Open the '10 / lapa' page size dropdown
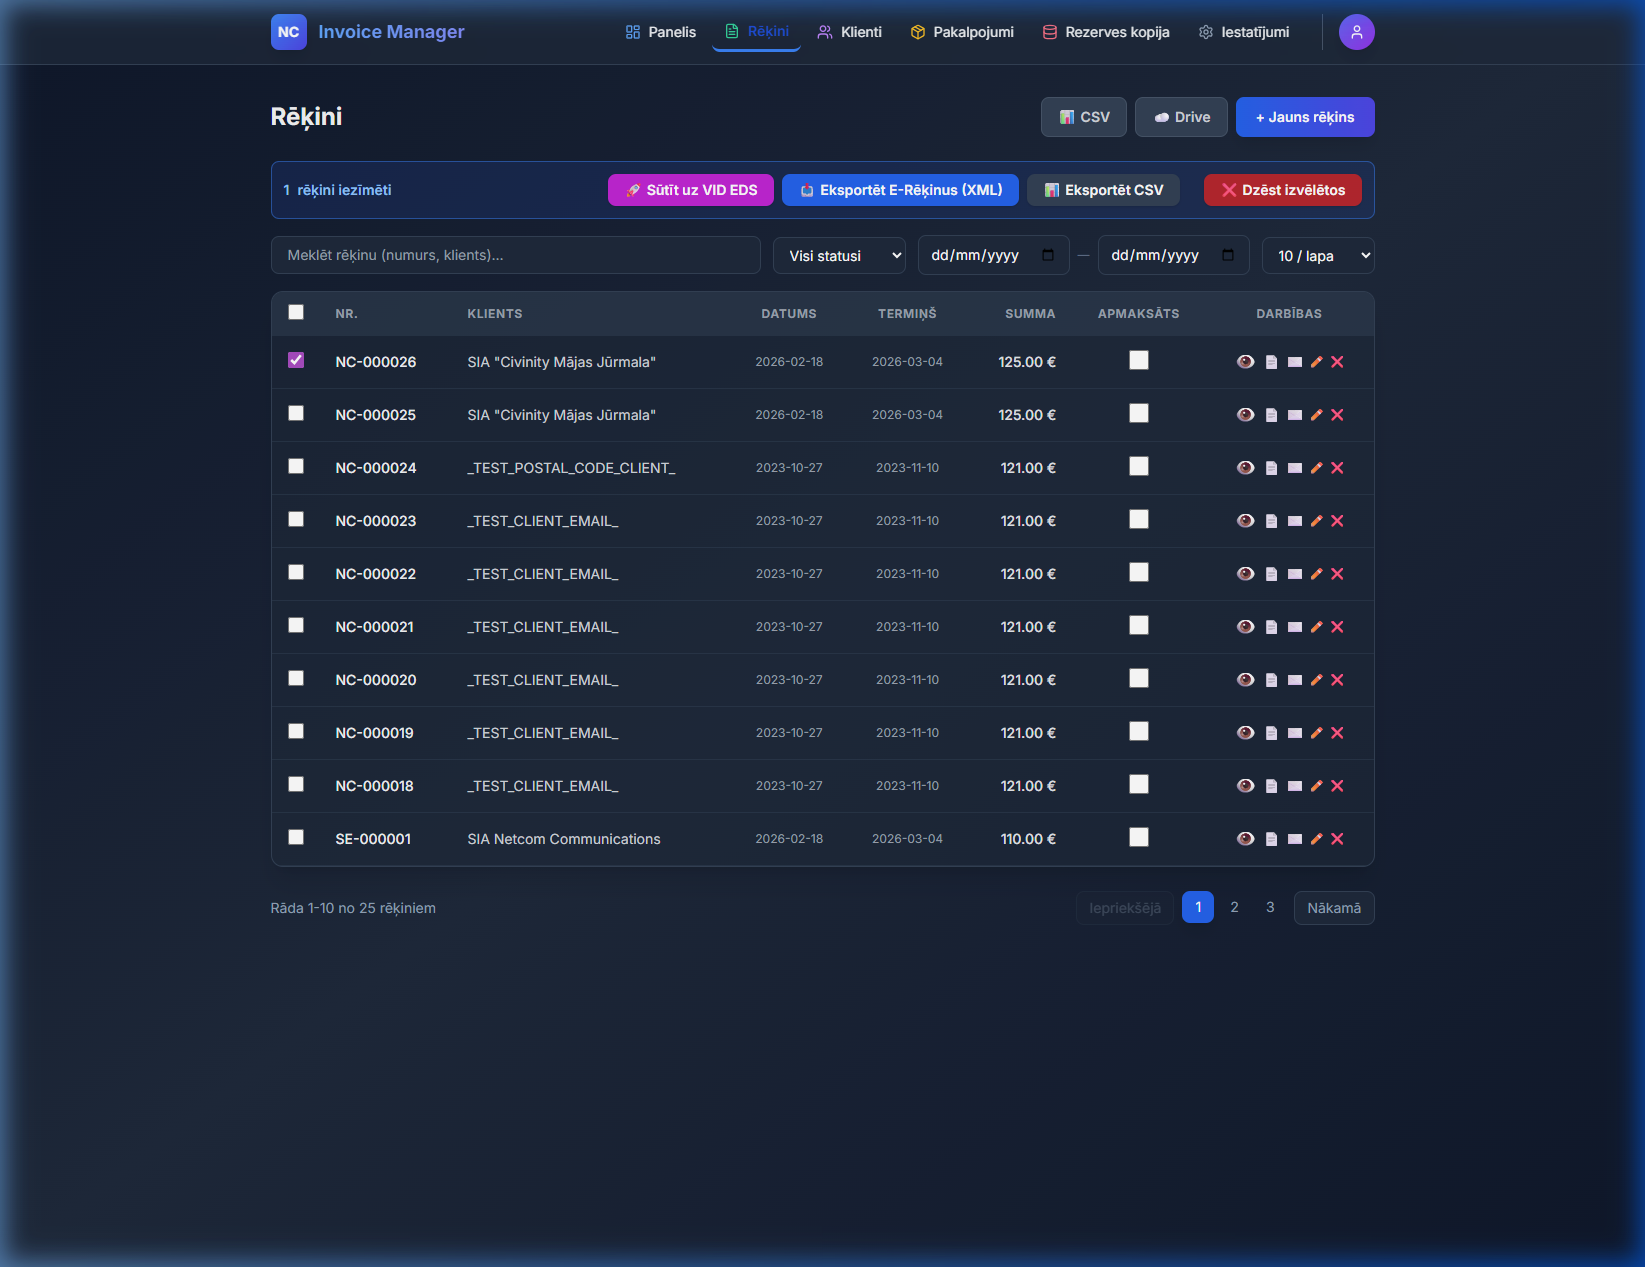This screenshot has height=1267, width=1645. click(x=1317, y=256)
